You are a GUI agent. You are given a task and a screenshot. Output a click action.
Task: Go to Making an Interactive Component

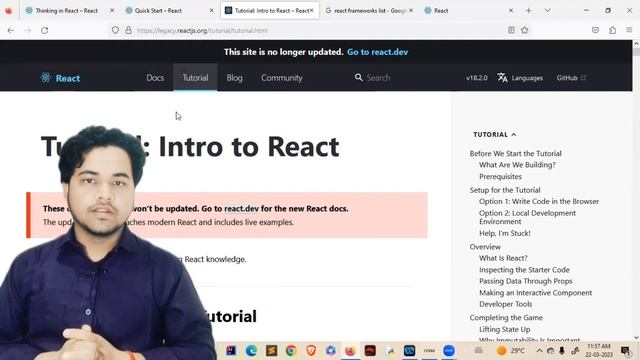coord(536,293)
